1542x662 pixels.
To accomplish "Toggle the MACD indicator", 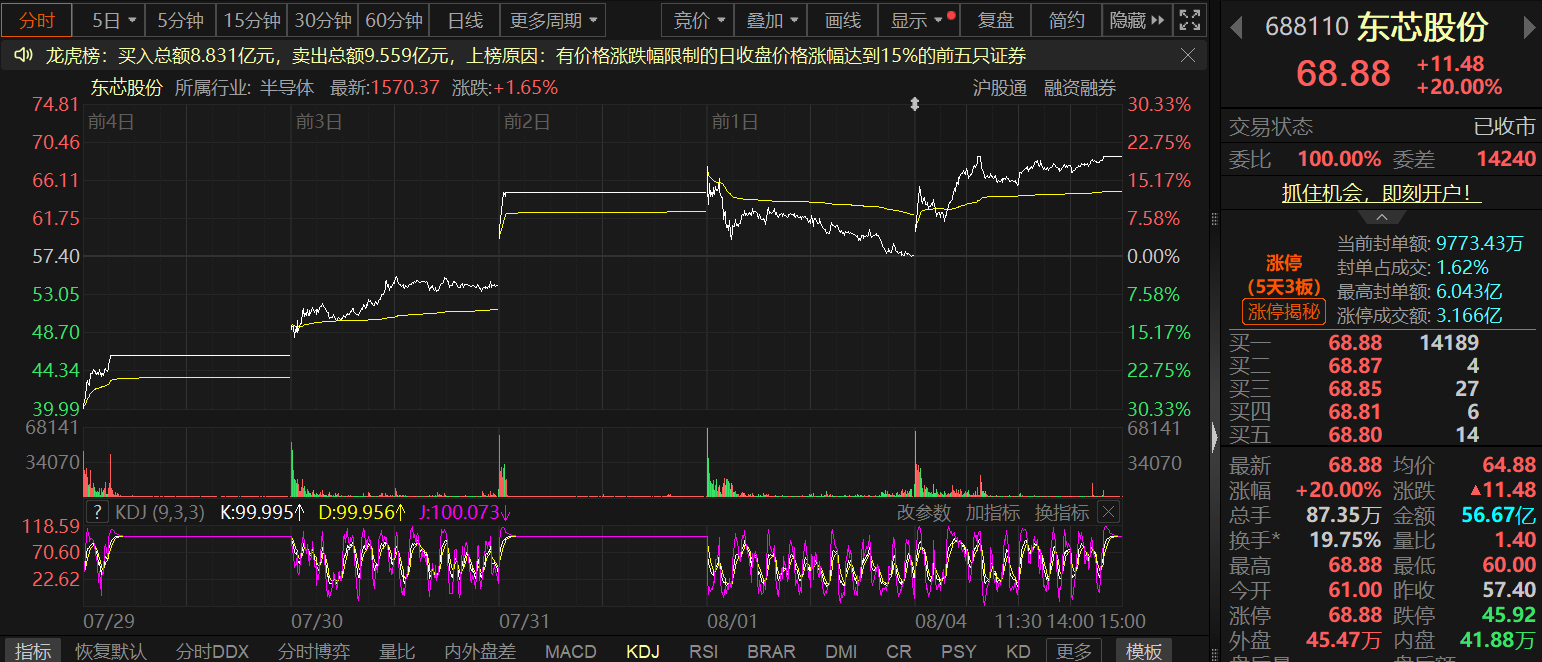I will point(572,651).
